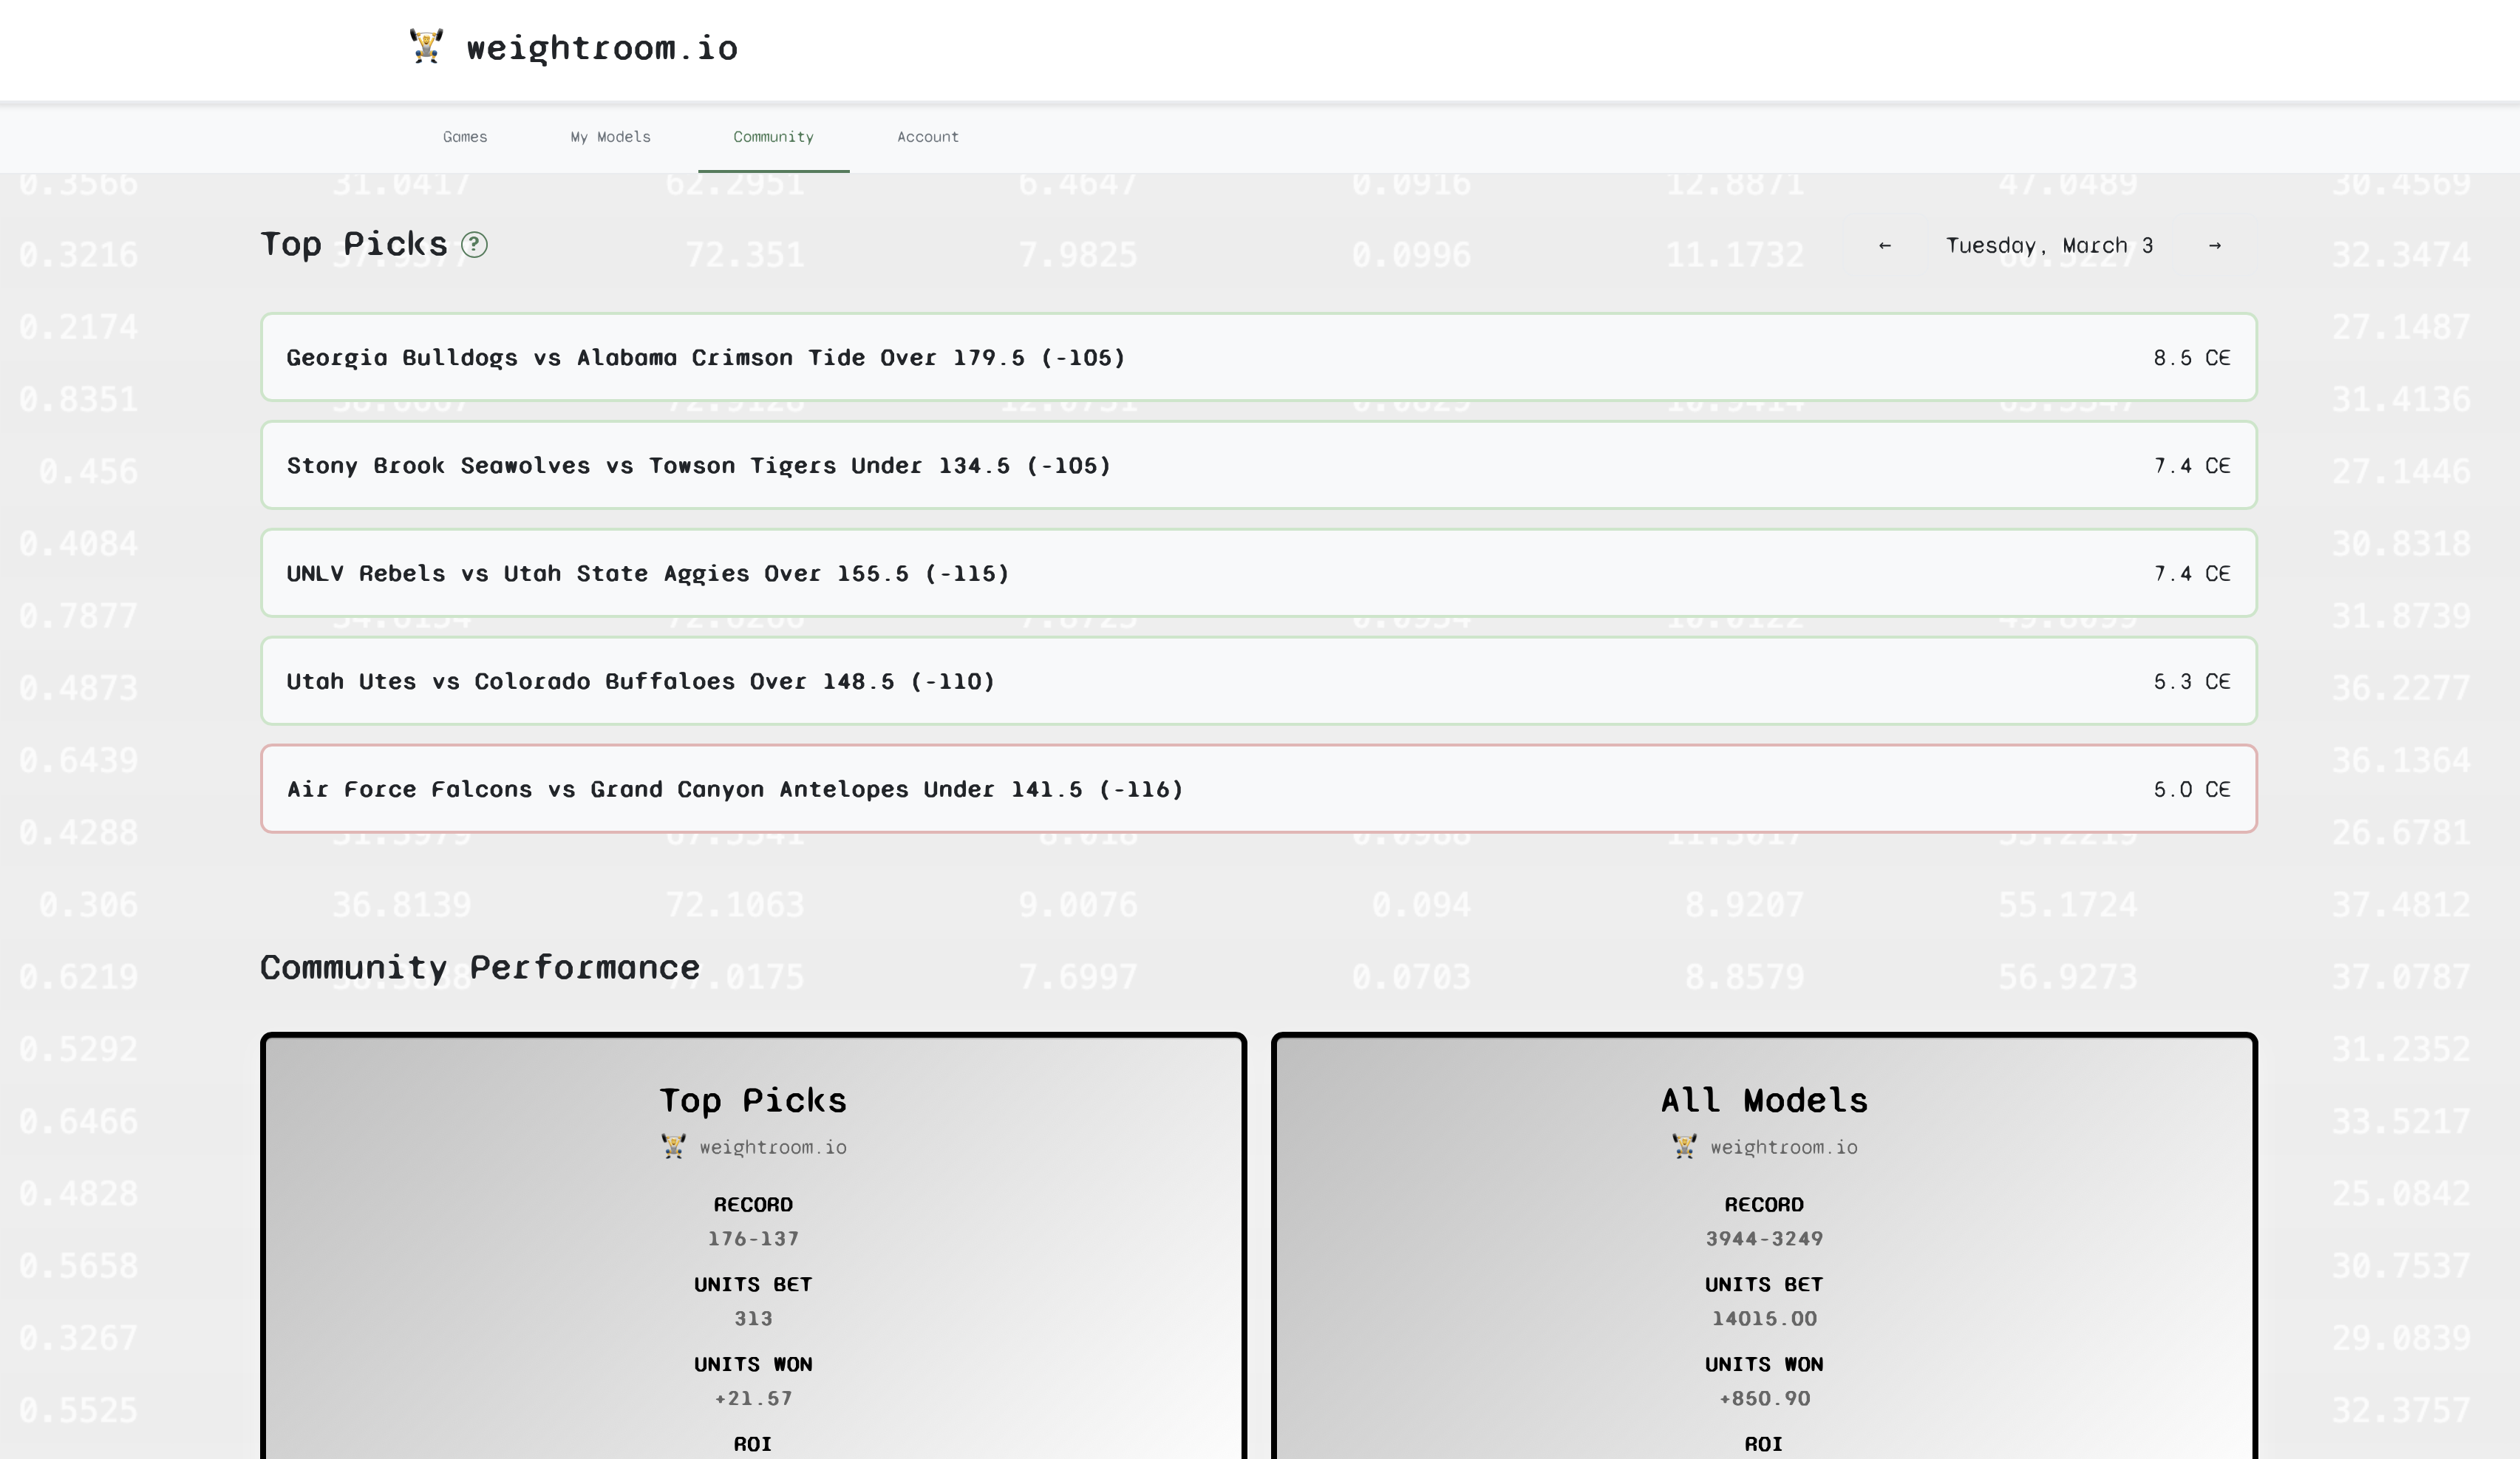Click the 8.5 CE value on the top pick
This screenshot has width=2520, height=1459.
click(x=2190, y=357)
